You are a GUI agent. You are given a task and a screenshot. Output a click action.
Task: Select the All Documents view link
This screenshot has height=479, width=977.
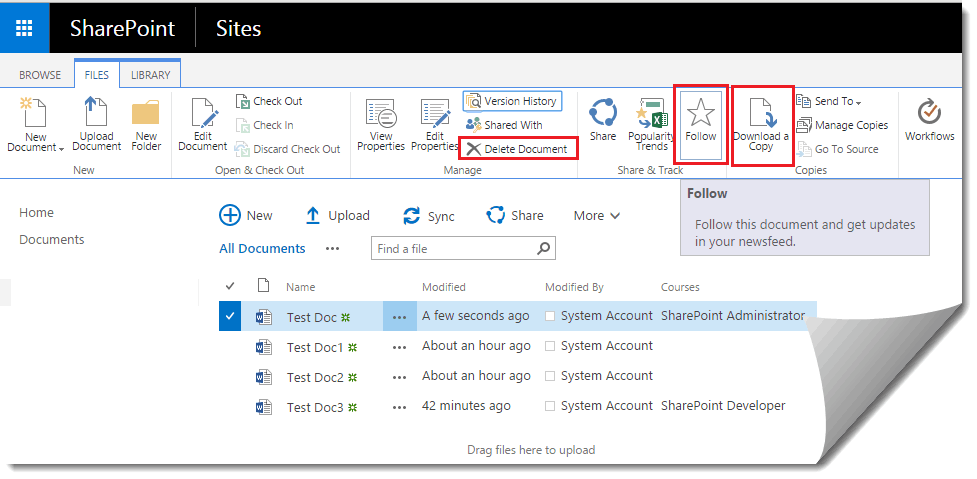click(262, 249)
